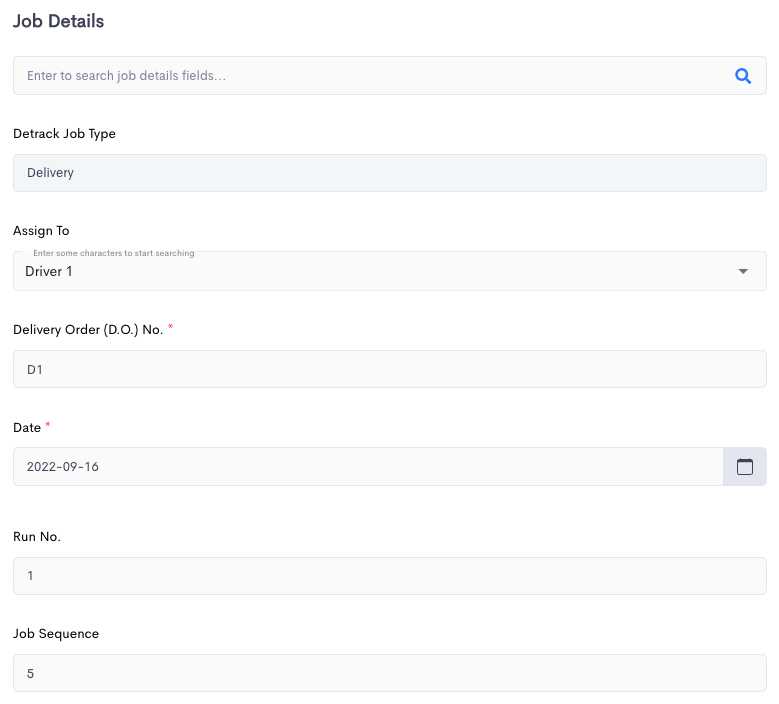Image resolution: width=779 pixels, height=704 pixels.
Task: Select the Driver 1 combo box
Action: (390, 271)
